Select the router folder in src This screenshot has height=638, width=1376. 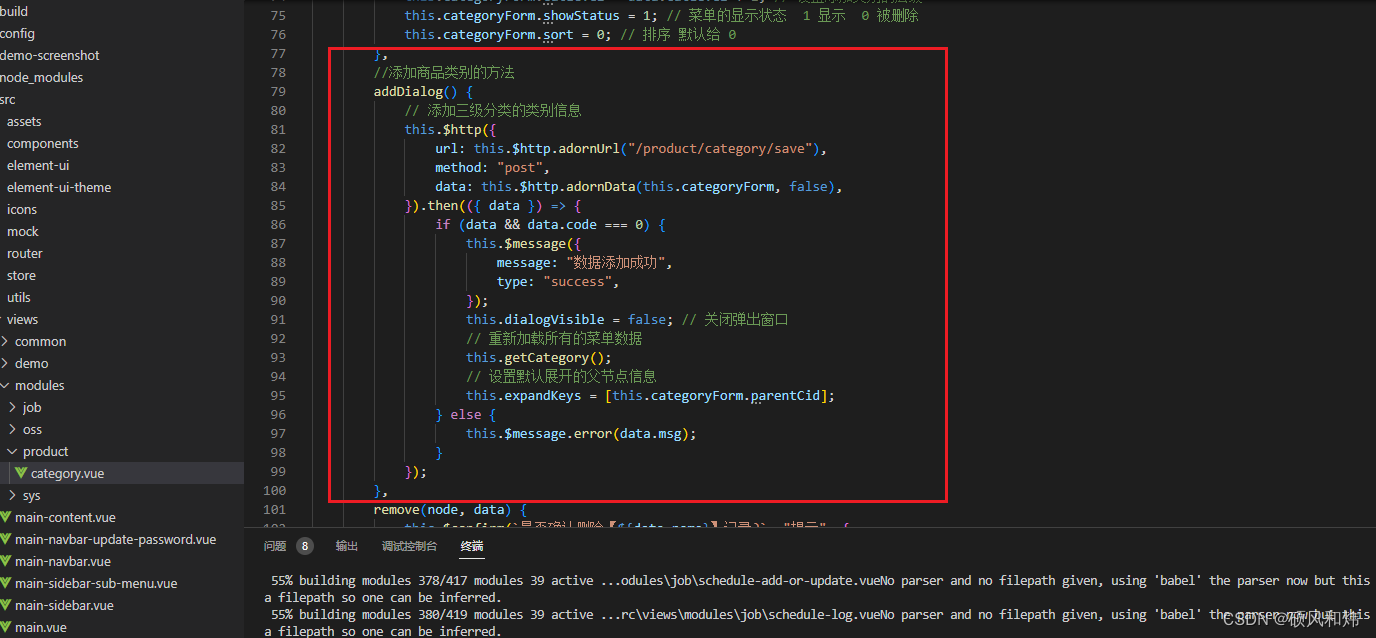click(25, 253)
